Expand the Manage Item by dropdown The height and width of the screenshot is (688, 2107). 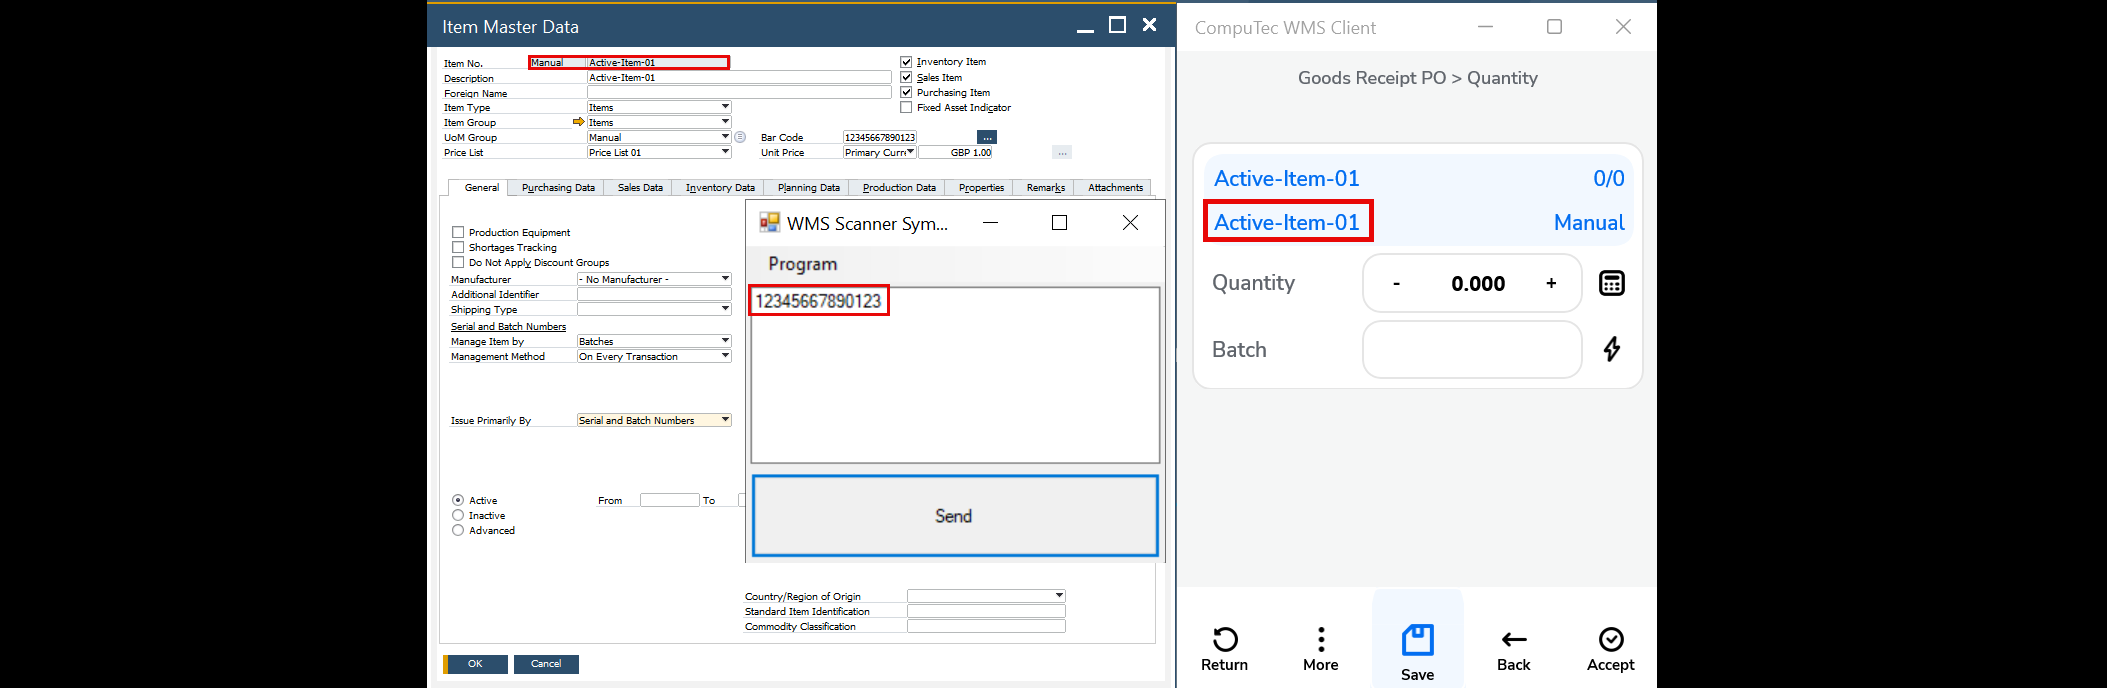(725, 341)
